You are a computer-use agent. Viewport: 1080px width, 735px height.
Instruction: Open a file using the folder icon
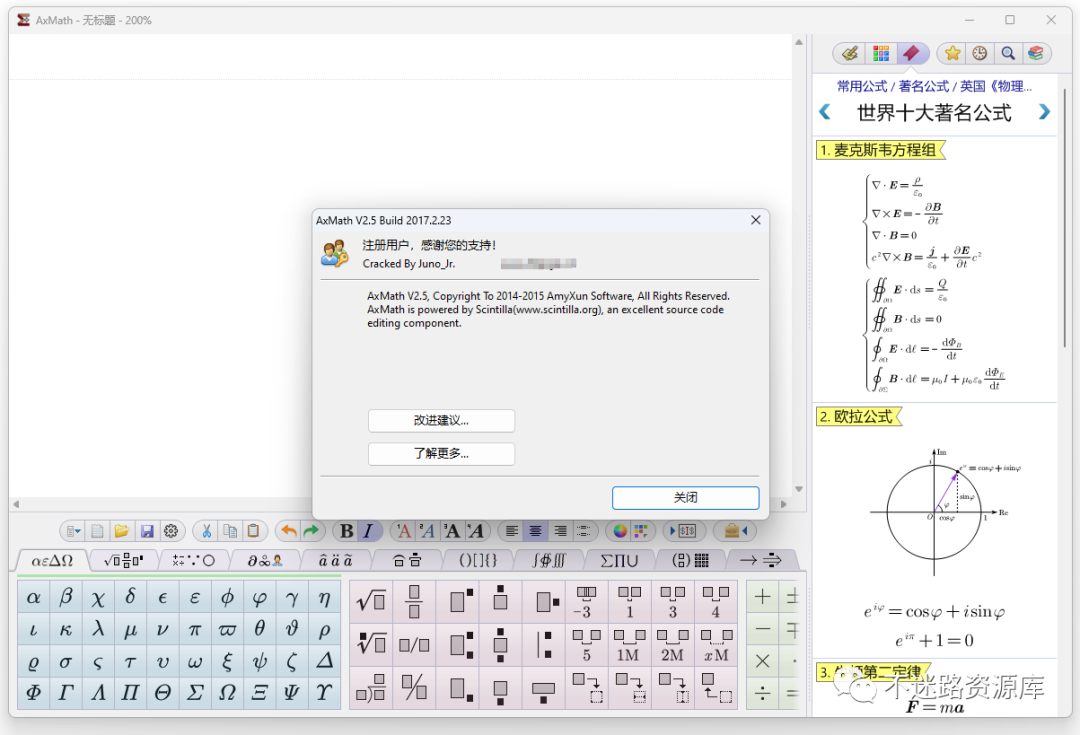[122, 530]
